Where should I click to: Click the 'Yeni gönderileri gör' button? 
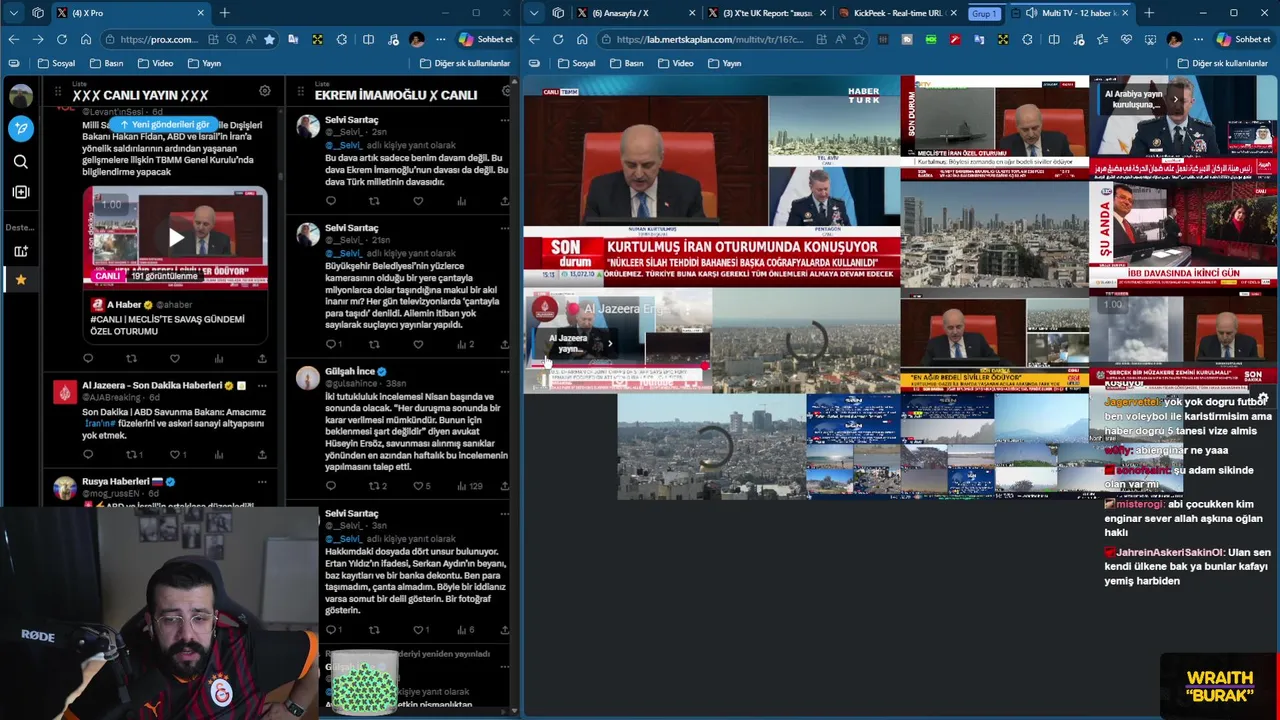165,124
